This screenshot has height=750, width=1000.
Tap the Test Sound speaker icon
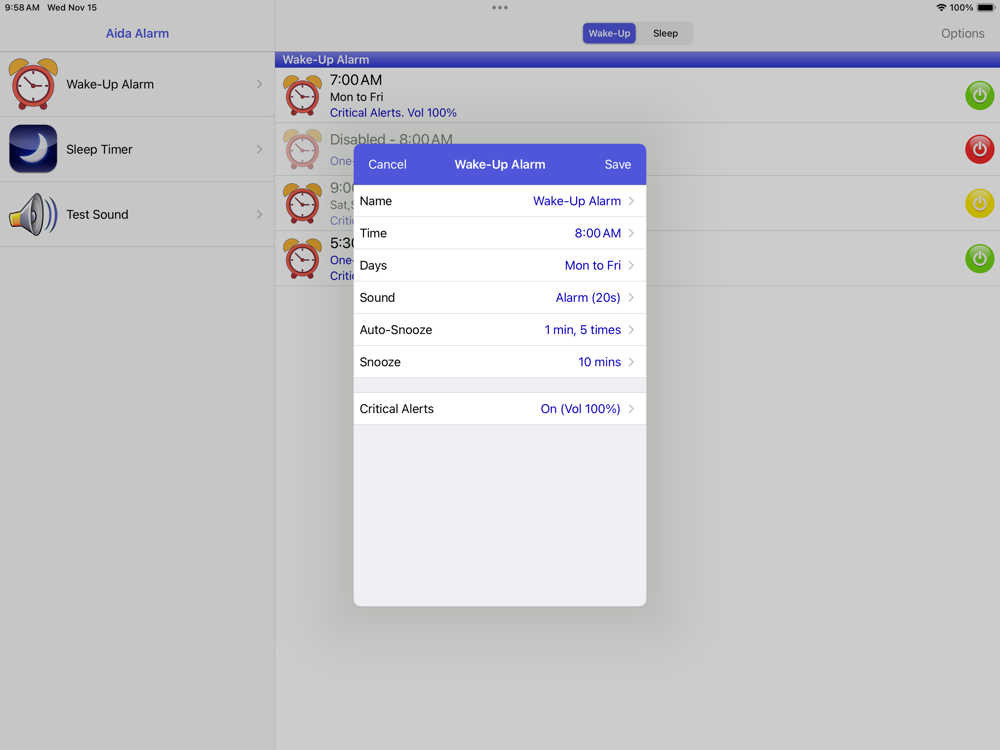[33, 214]
